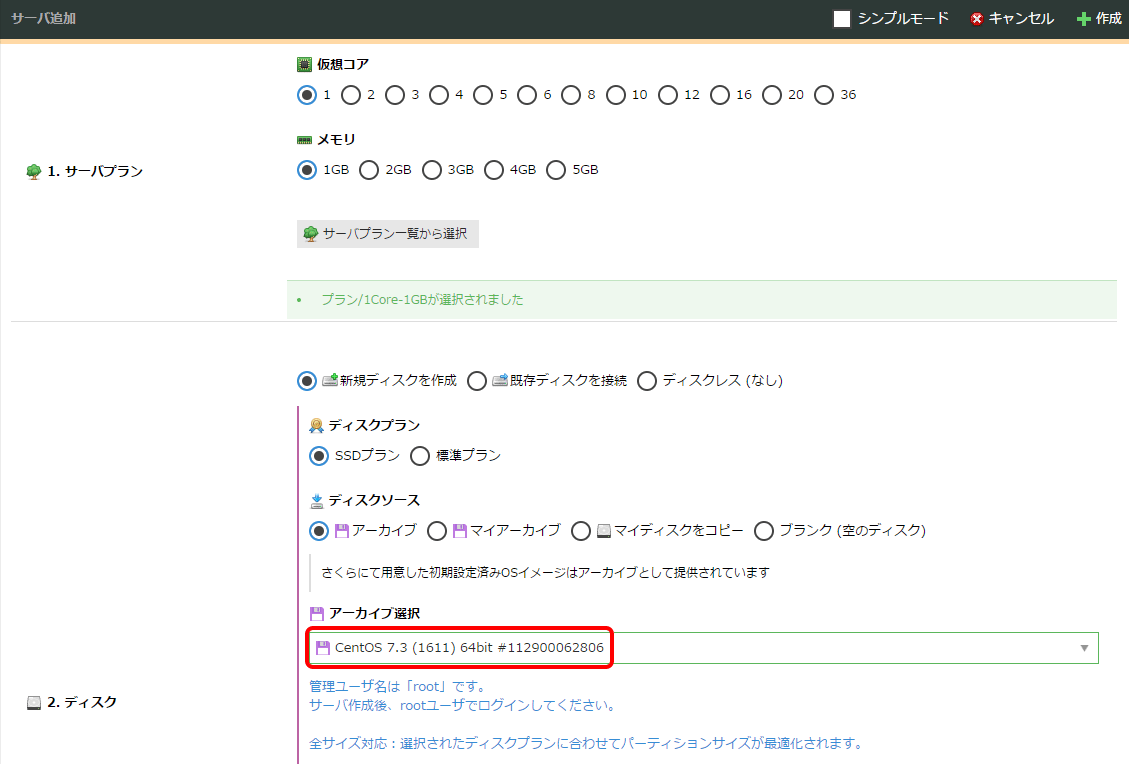This screenshot has width=1129, height=764.
Task: Click disk icon beside 新規ディスクを作成
Action: click(x=330, y=380)
